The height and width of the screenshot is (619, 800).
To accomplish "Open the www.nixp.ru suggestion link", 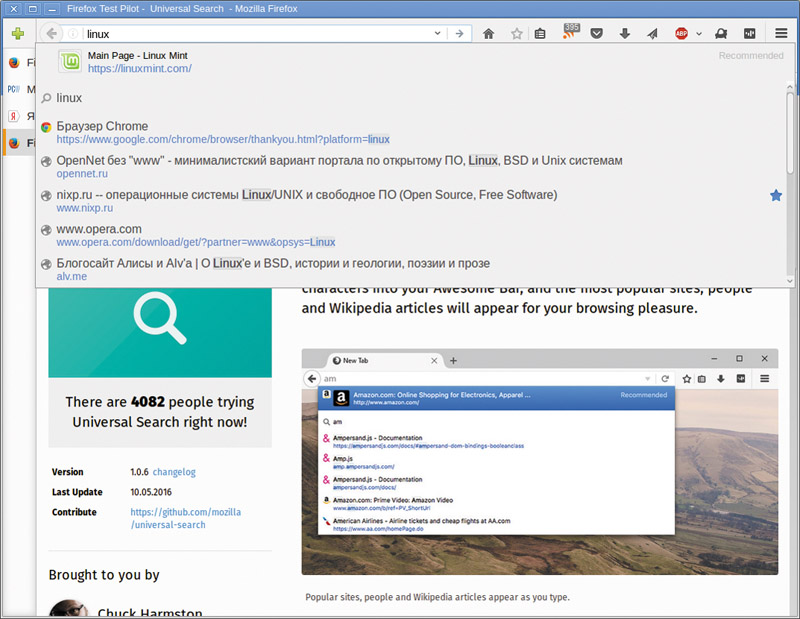I will click(x=85, y=208).
